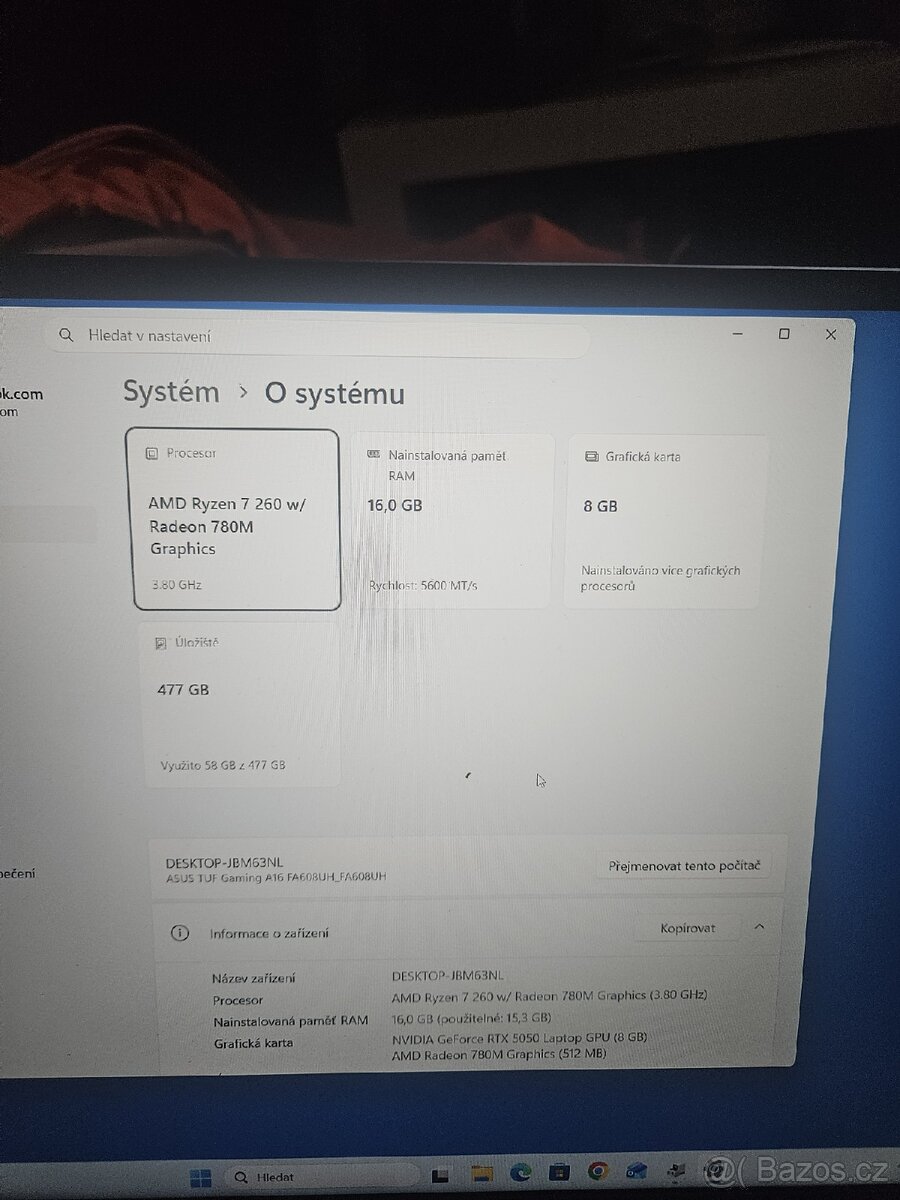The height and width of the screenshot is (1200, 900).
Task: Click the Procesor chip icon
Action: coord(152,454)
